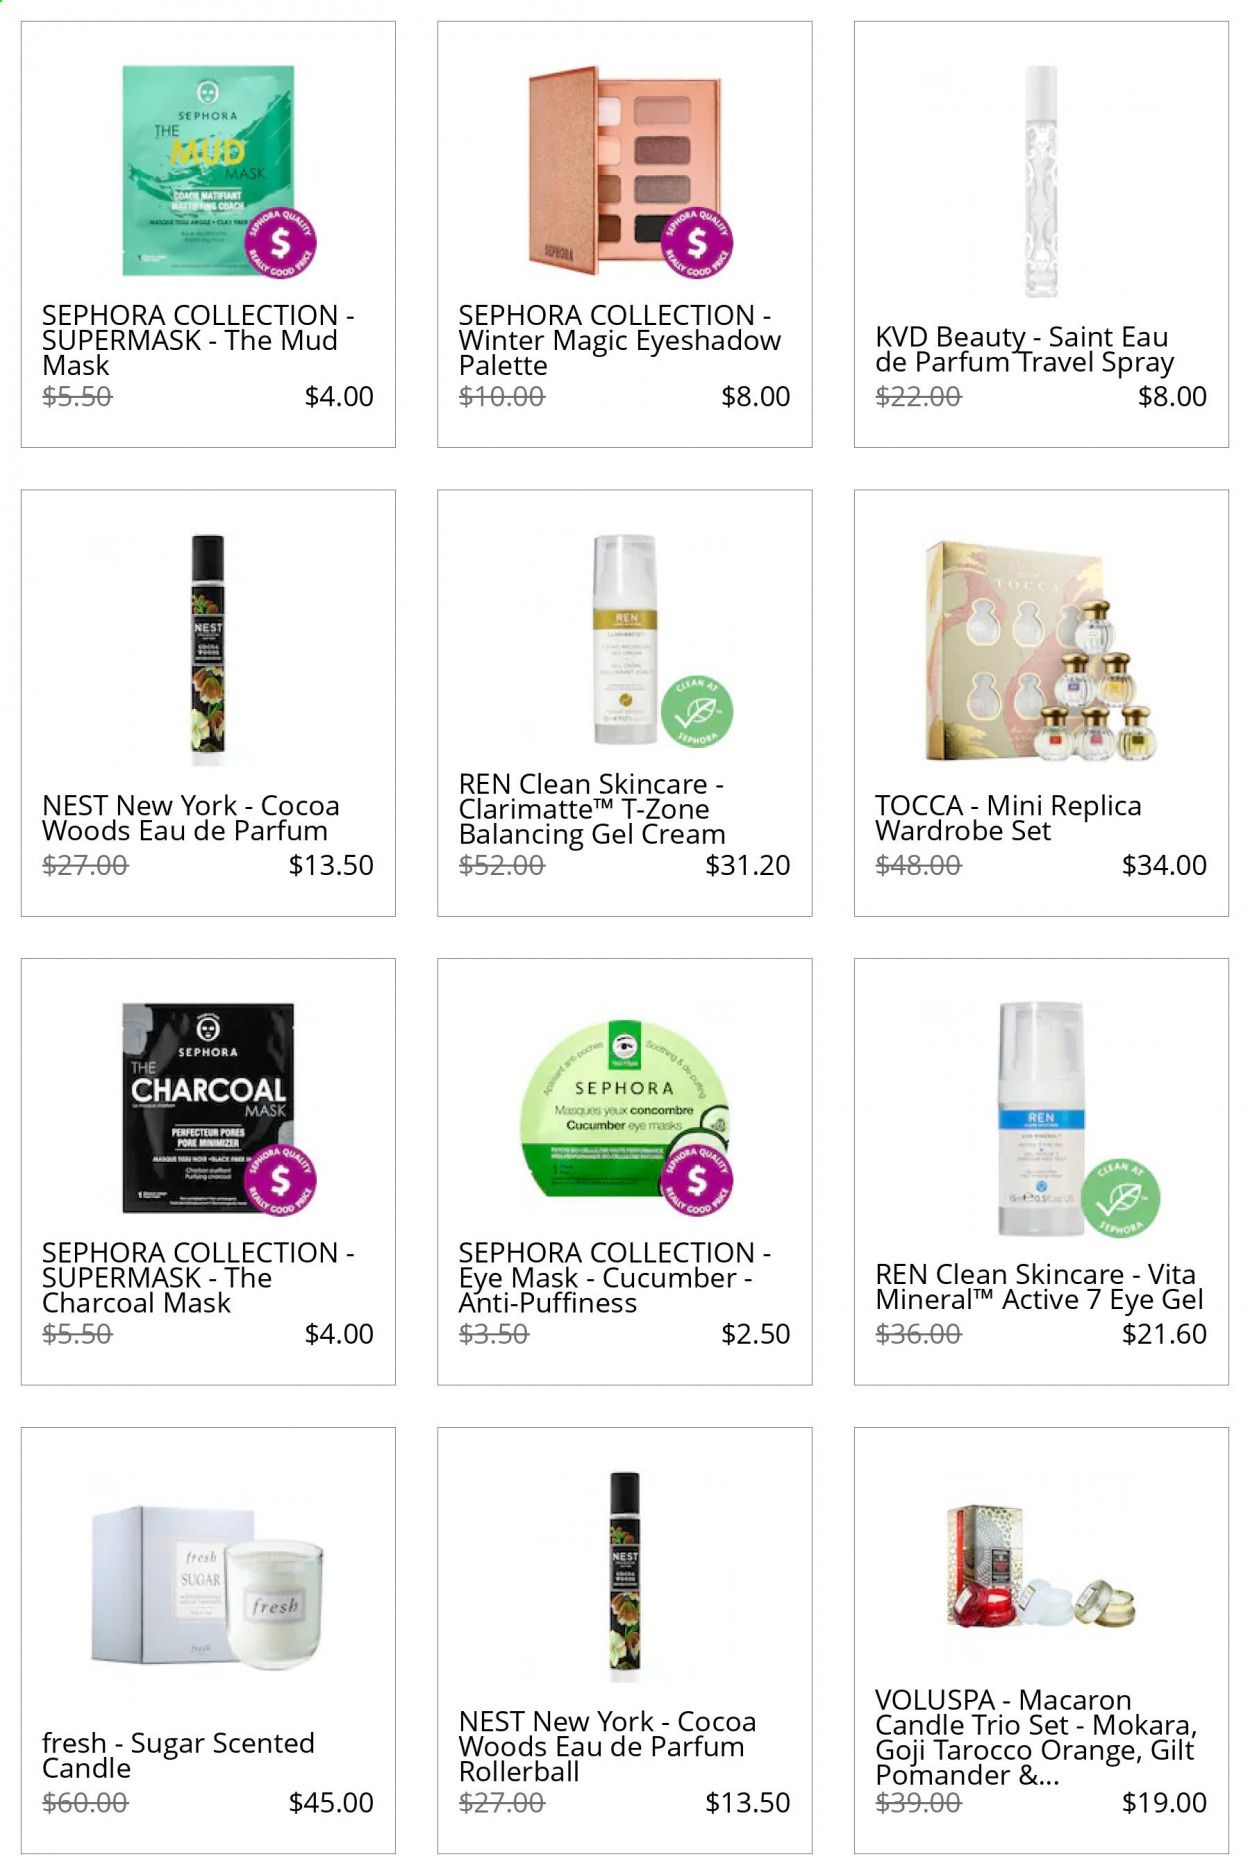Open REN Clarimatte T-Zone Balancing Gel Cream link
Viewport: 1250px width, 1875px height.
pos(592,809)
